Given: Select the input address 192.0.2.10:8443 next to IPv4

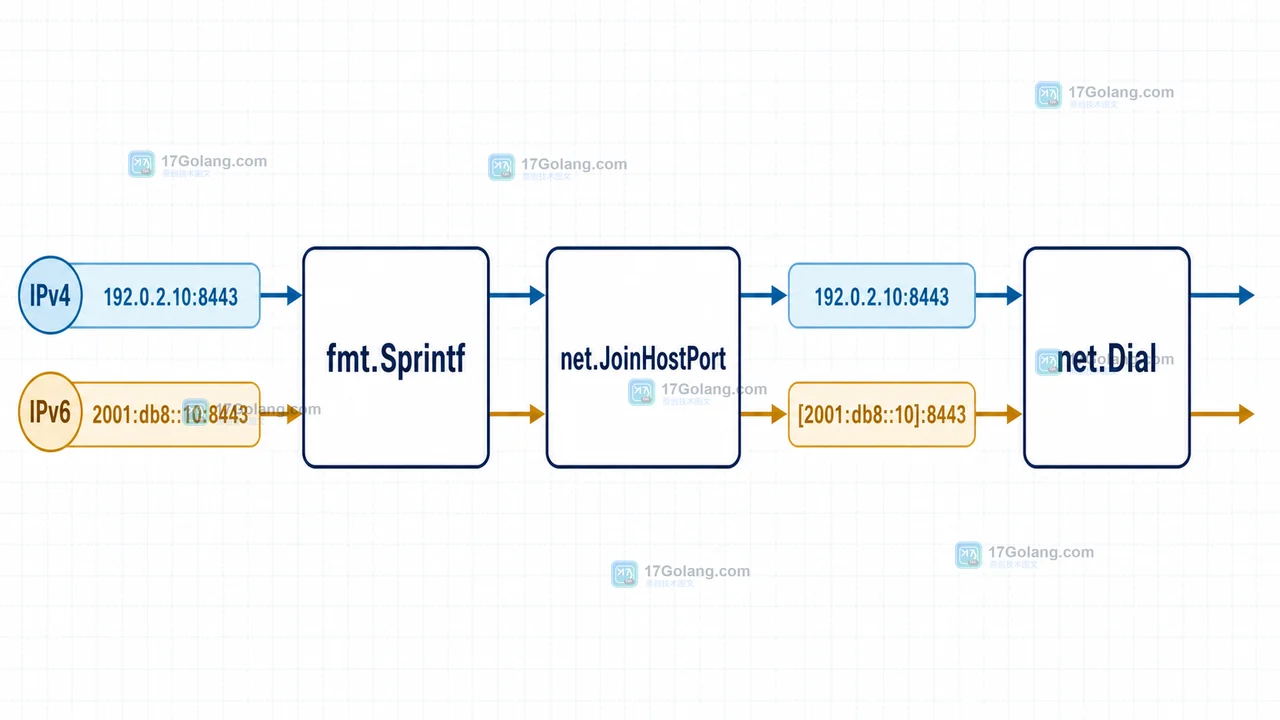Looking at the screenshot, I should pos(170,296).
